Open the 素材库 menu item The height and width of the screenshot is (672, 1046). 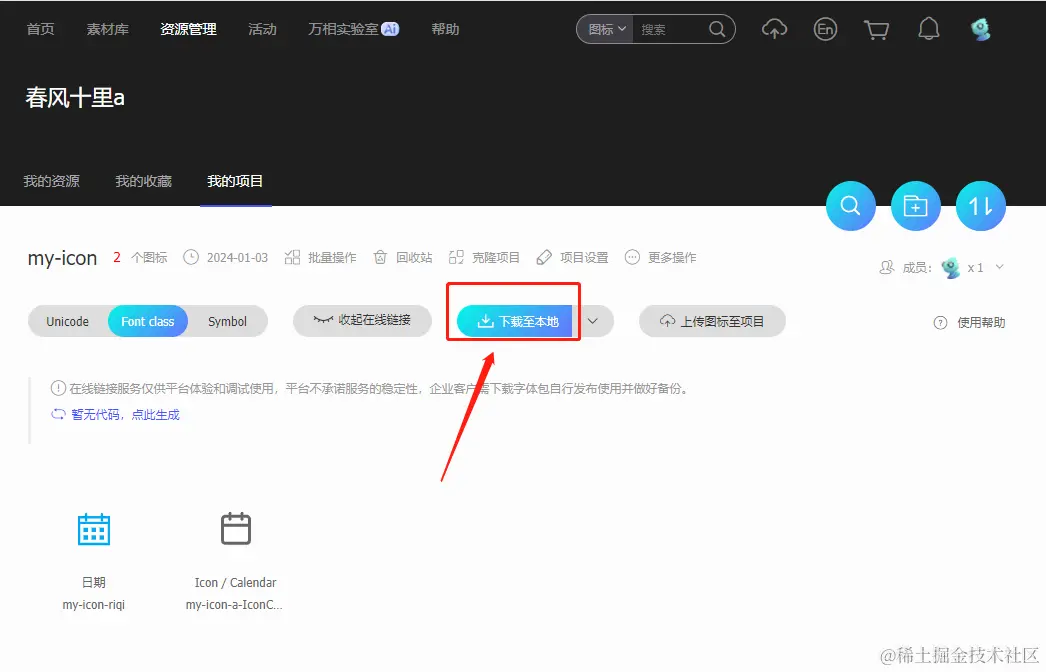[x=107, y=29]
